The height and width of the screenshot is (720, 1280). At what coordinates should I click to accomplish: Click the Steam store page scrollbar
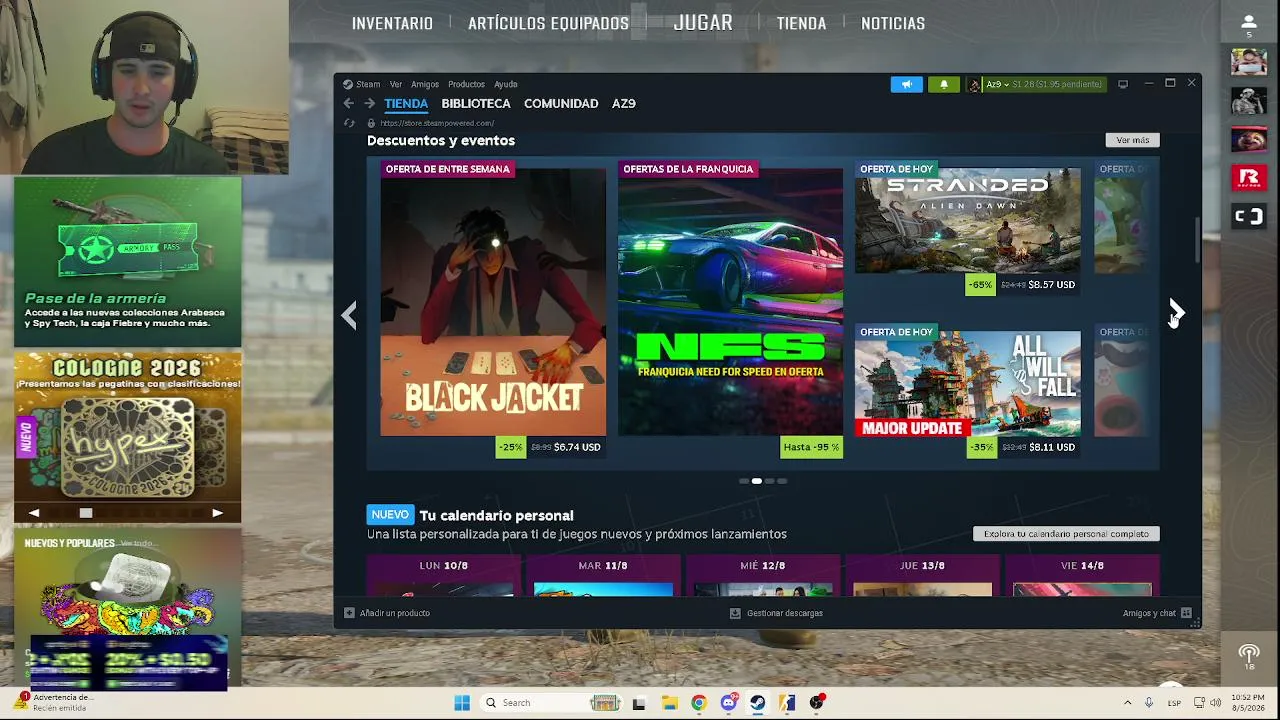pyautogui.click(x=1196, y=242)
